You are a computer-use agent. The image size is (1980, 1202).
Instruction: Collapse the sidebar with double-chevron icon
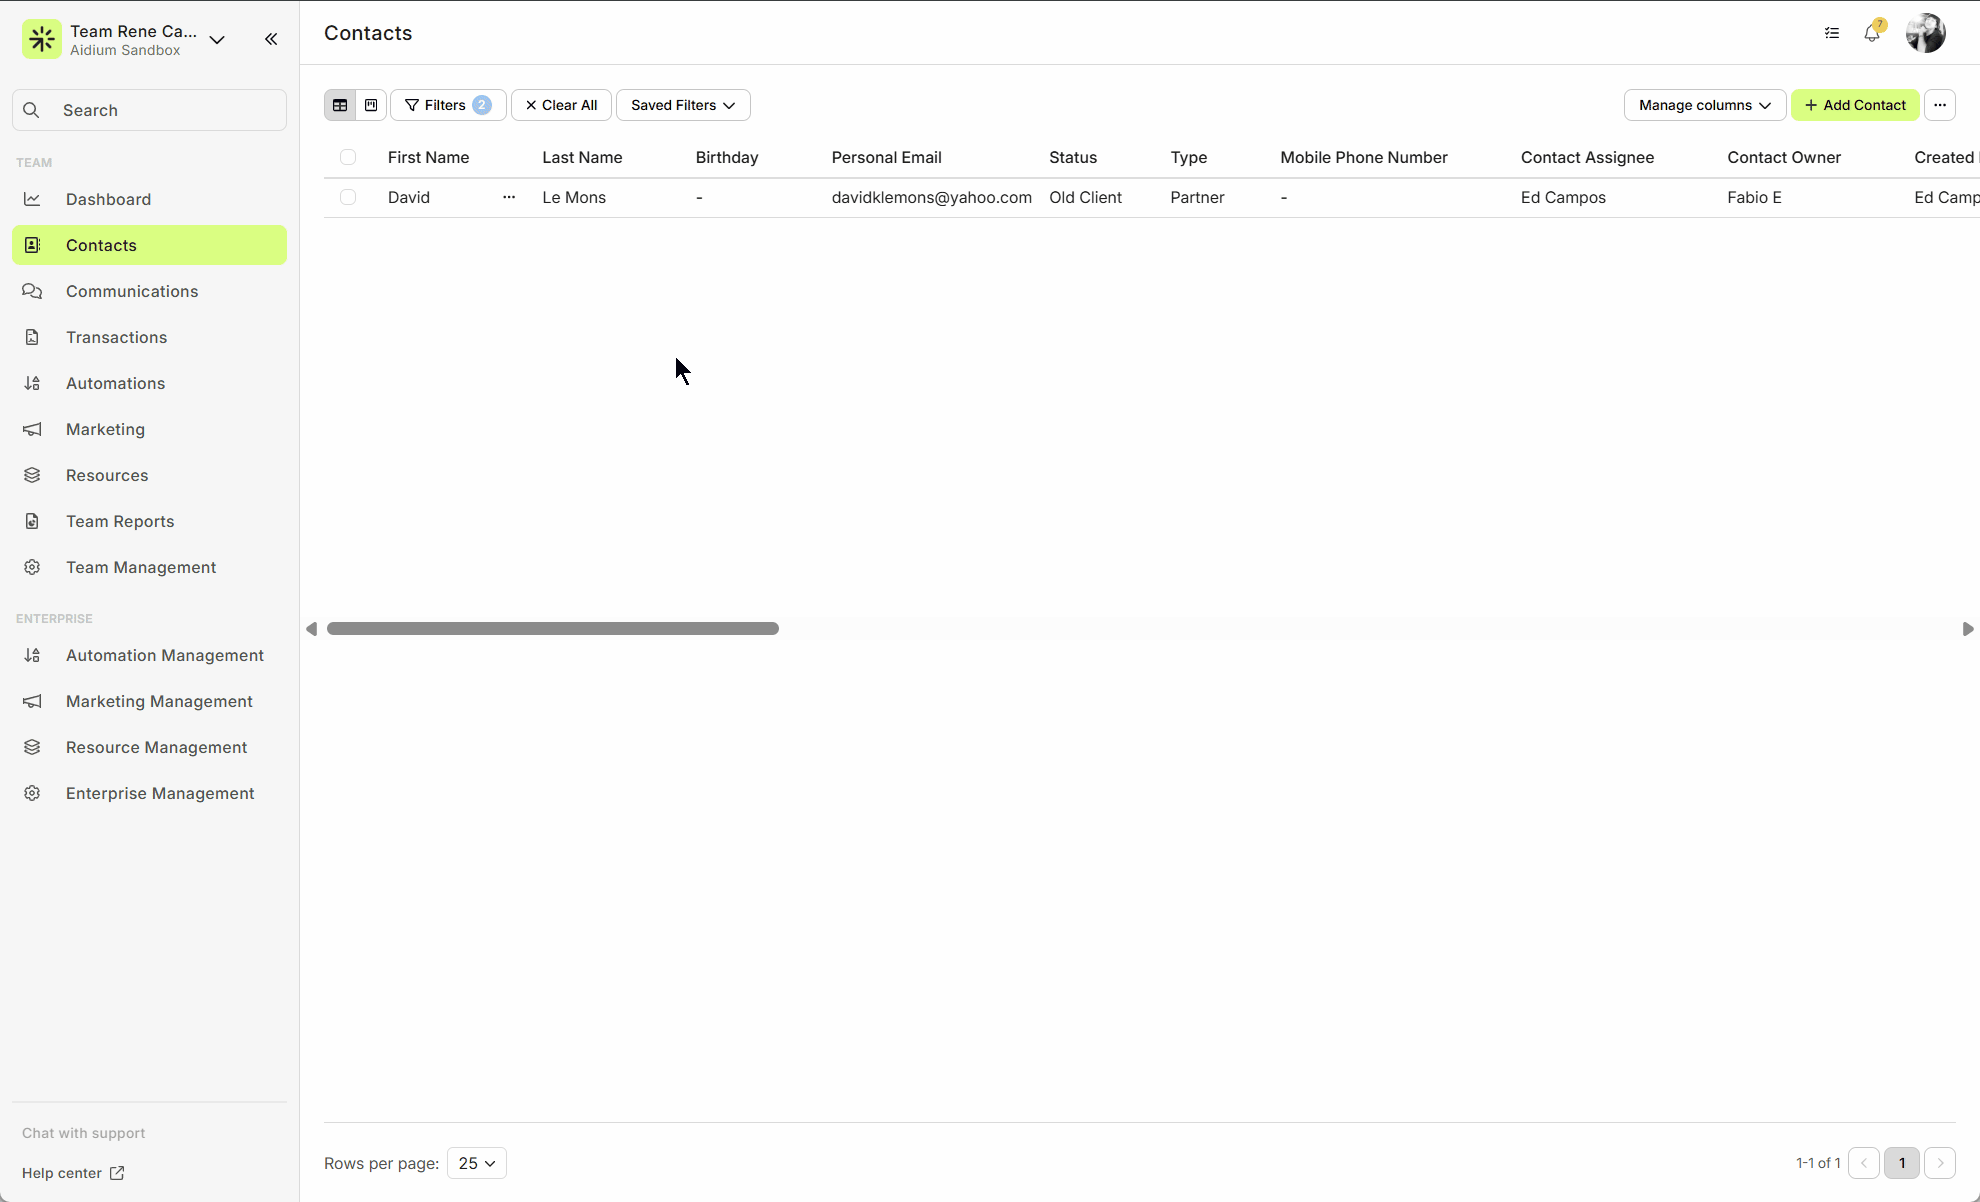[271, 39]
